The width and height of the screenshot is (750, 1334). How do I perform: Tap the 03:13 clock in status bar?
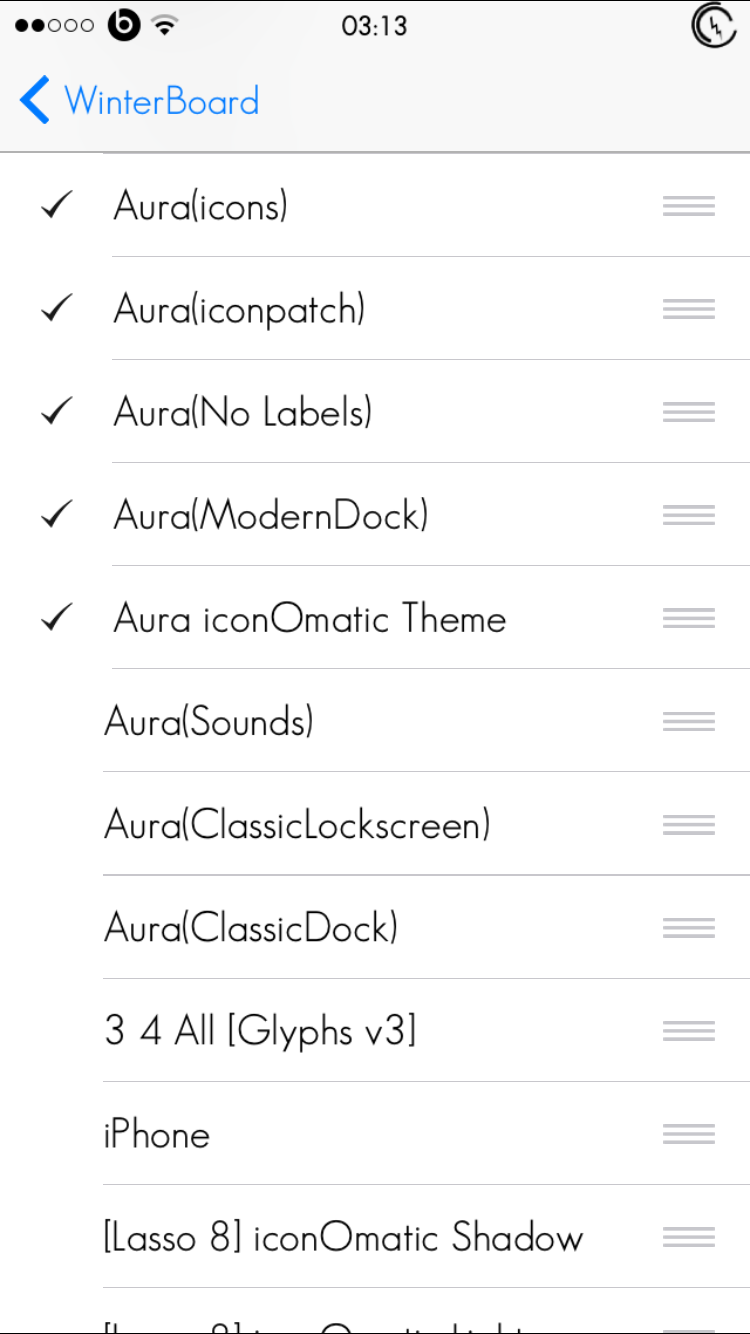tap(374, 26)
